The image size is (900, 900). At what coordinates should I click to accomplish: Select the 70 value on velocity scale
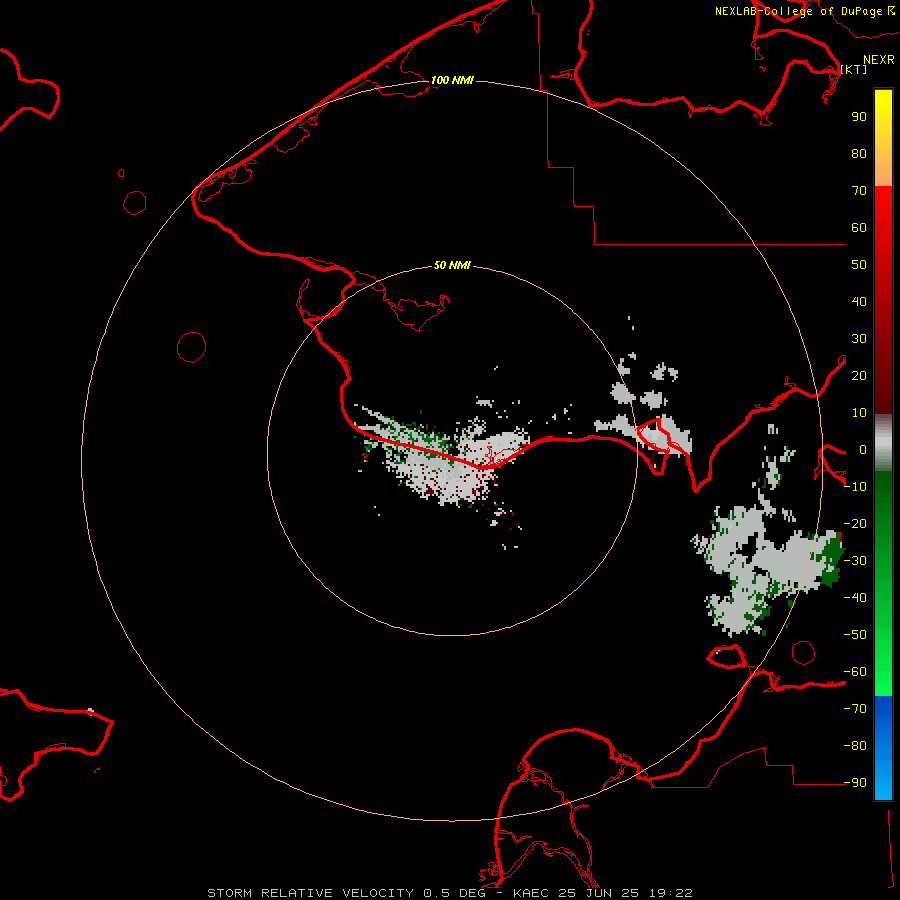click(859, 191)
